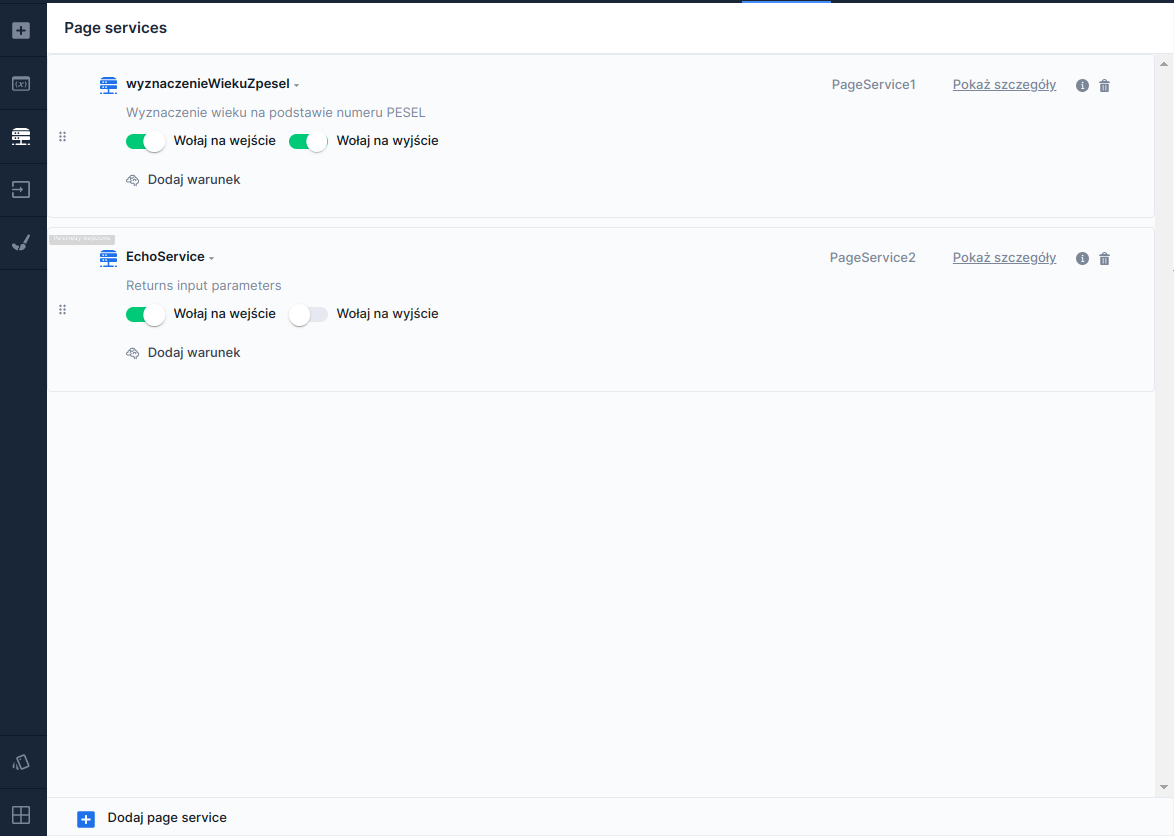Screen dimensions: 1174x836
Task: Click info icon for wyznaczenieWiekuZpesel service
Action: [x=1082, y=86]
